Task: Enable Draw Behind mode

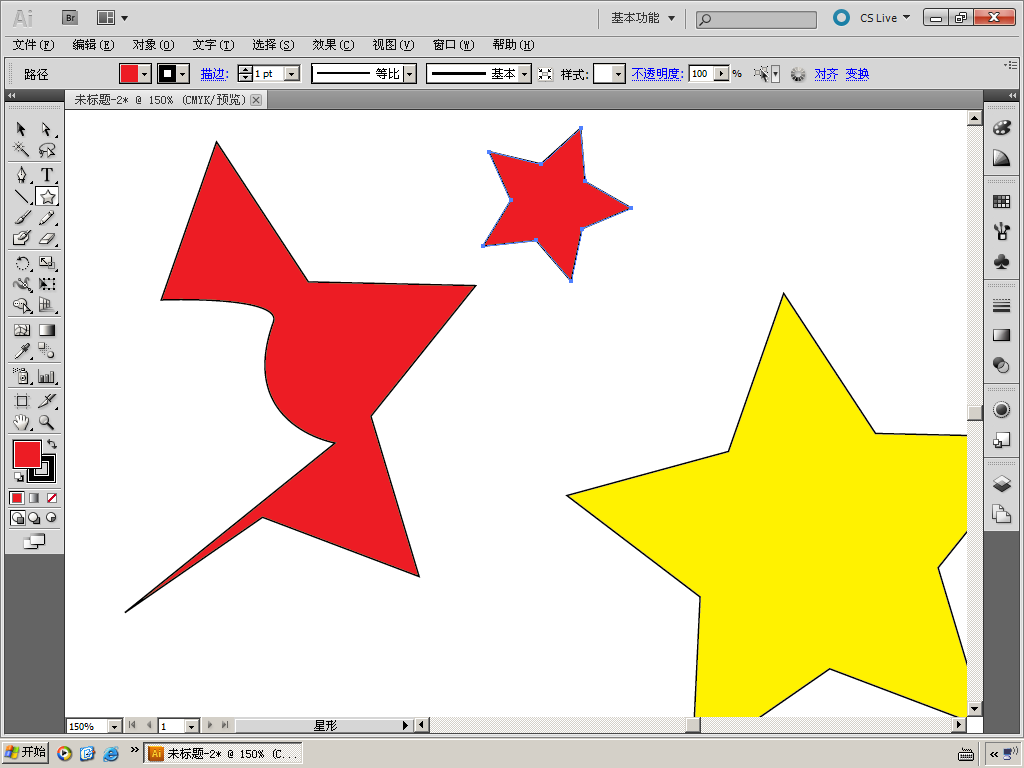Action: 34,518
